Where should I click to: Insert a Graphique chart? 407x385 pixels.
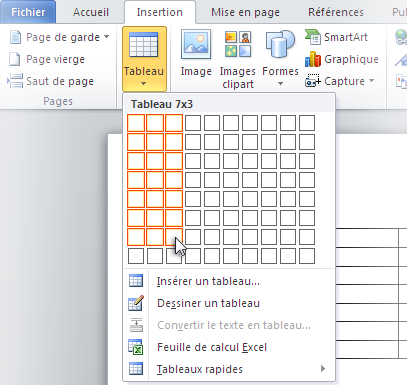tap(342, 59)
